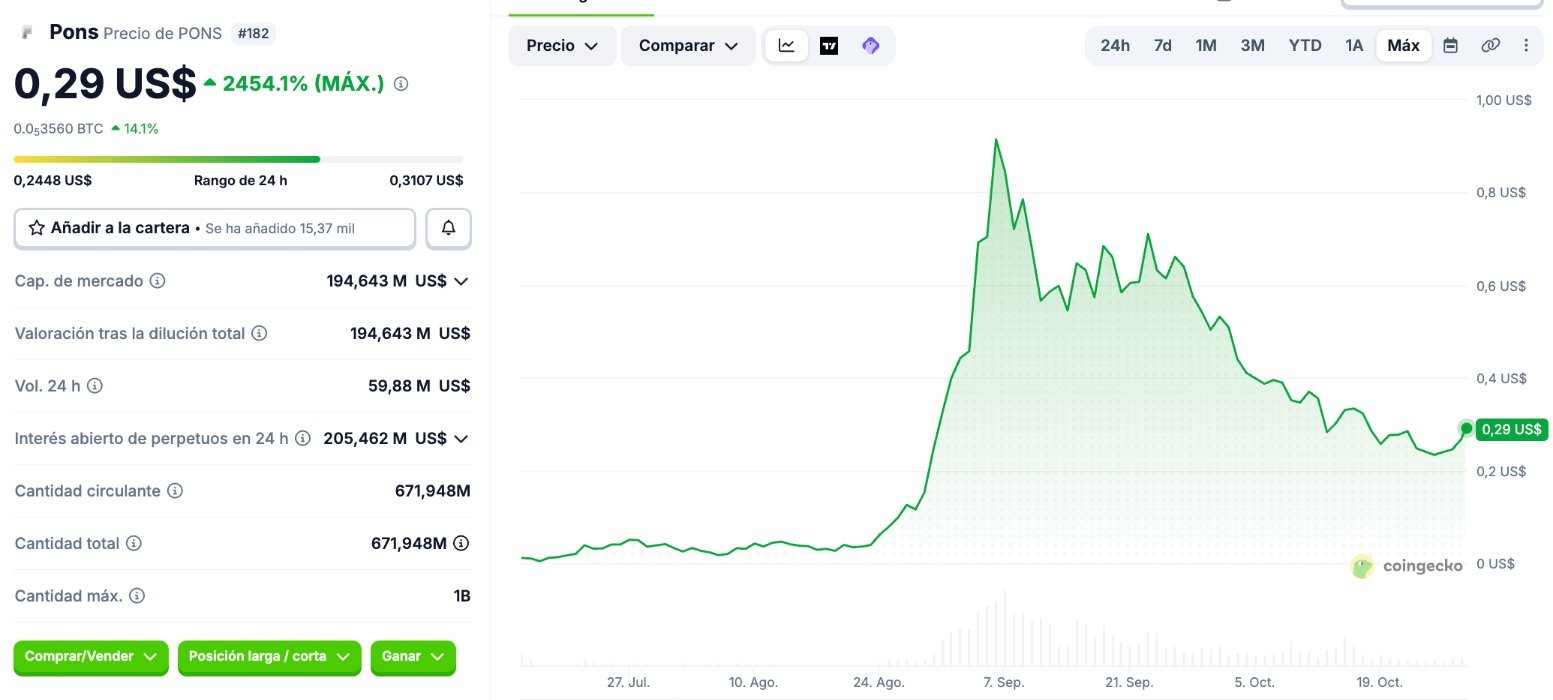This screenshot has width=1553, height=700.
Task: Open the calendar date range picker
Action: point(1450,45)
